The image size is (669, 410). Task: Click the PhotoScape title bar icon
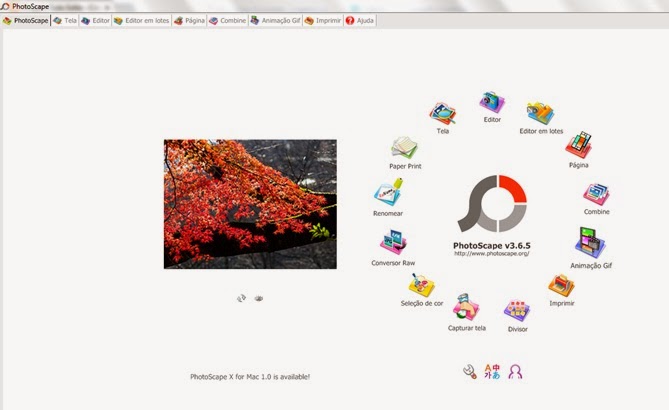(5, 6)
